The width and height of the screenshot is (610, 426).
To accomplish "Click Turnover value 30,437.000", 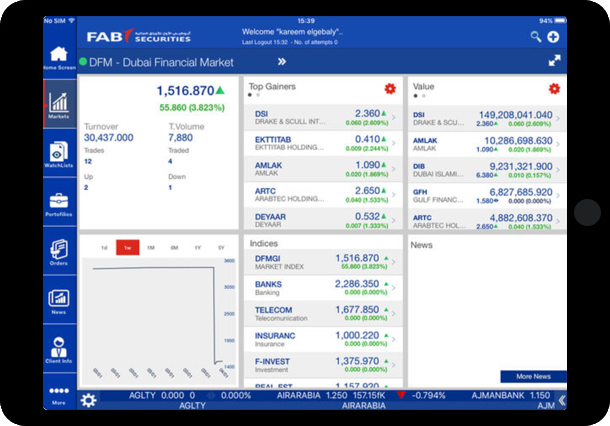I will (x=109, y=138).
